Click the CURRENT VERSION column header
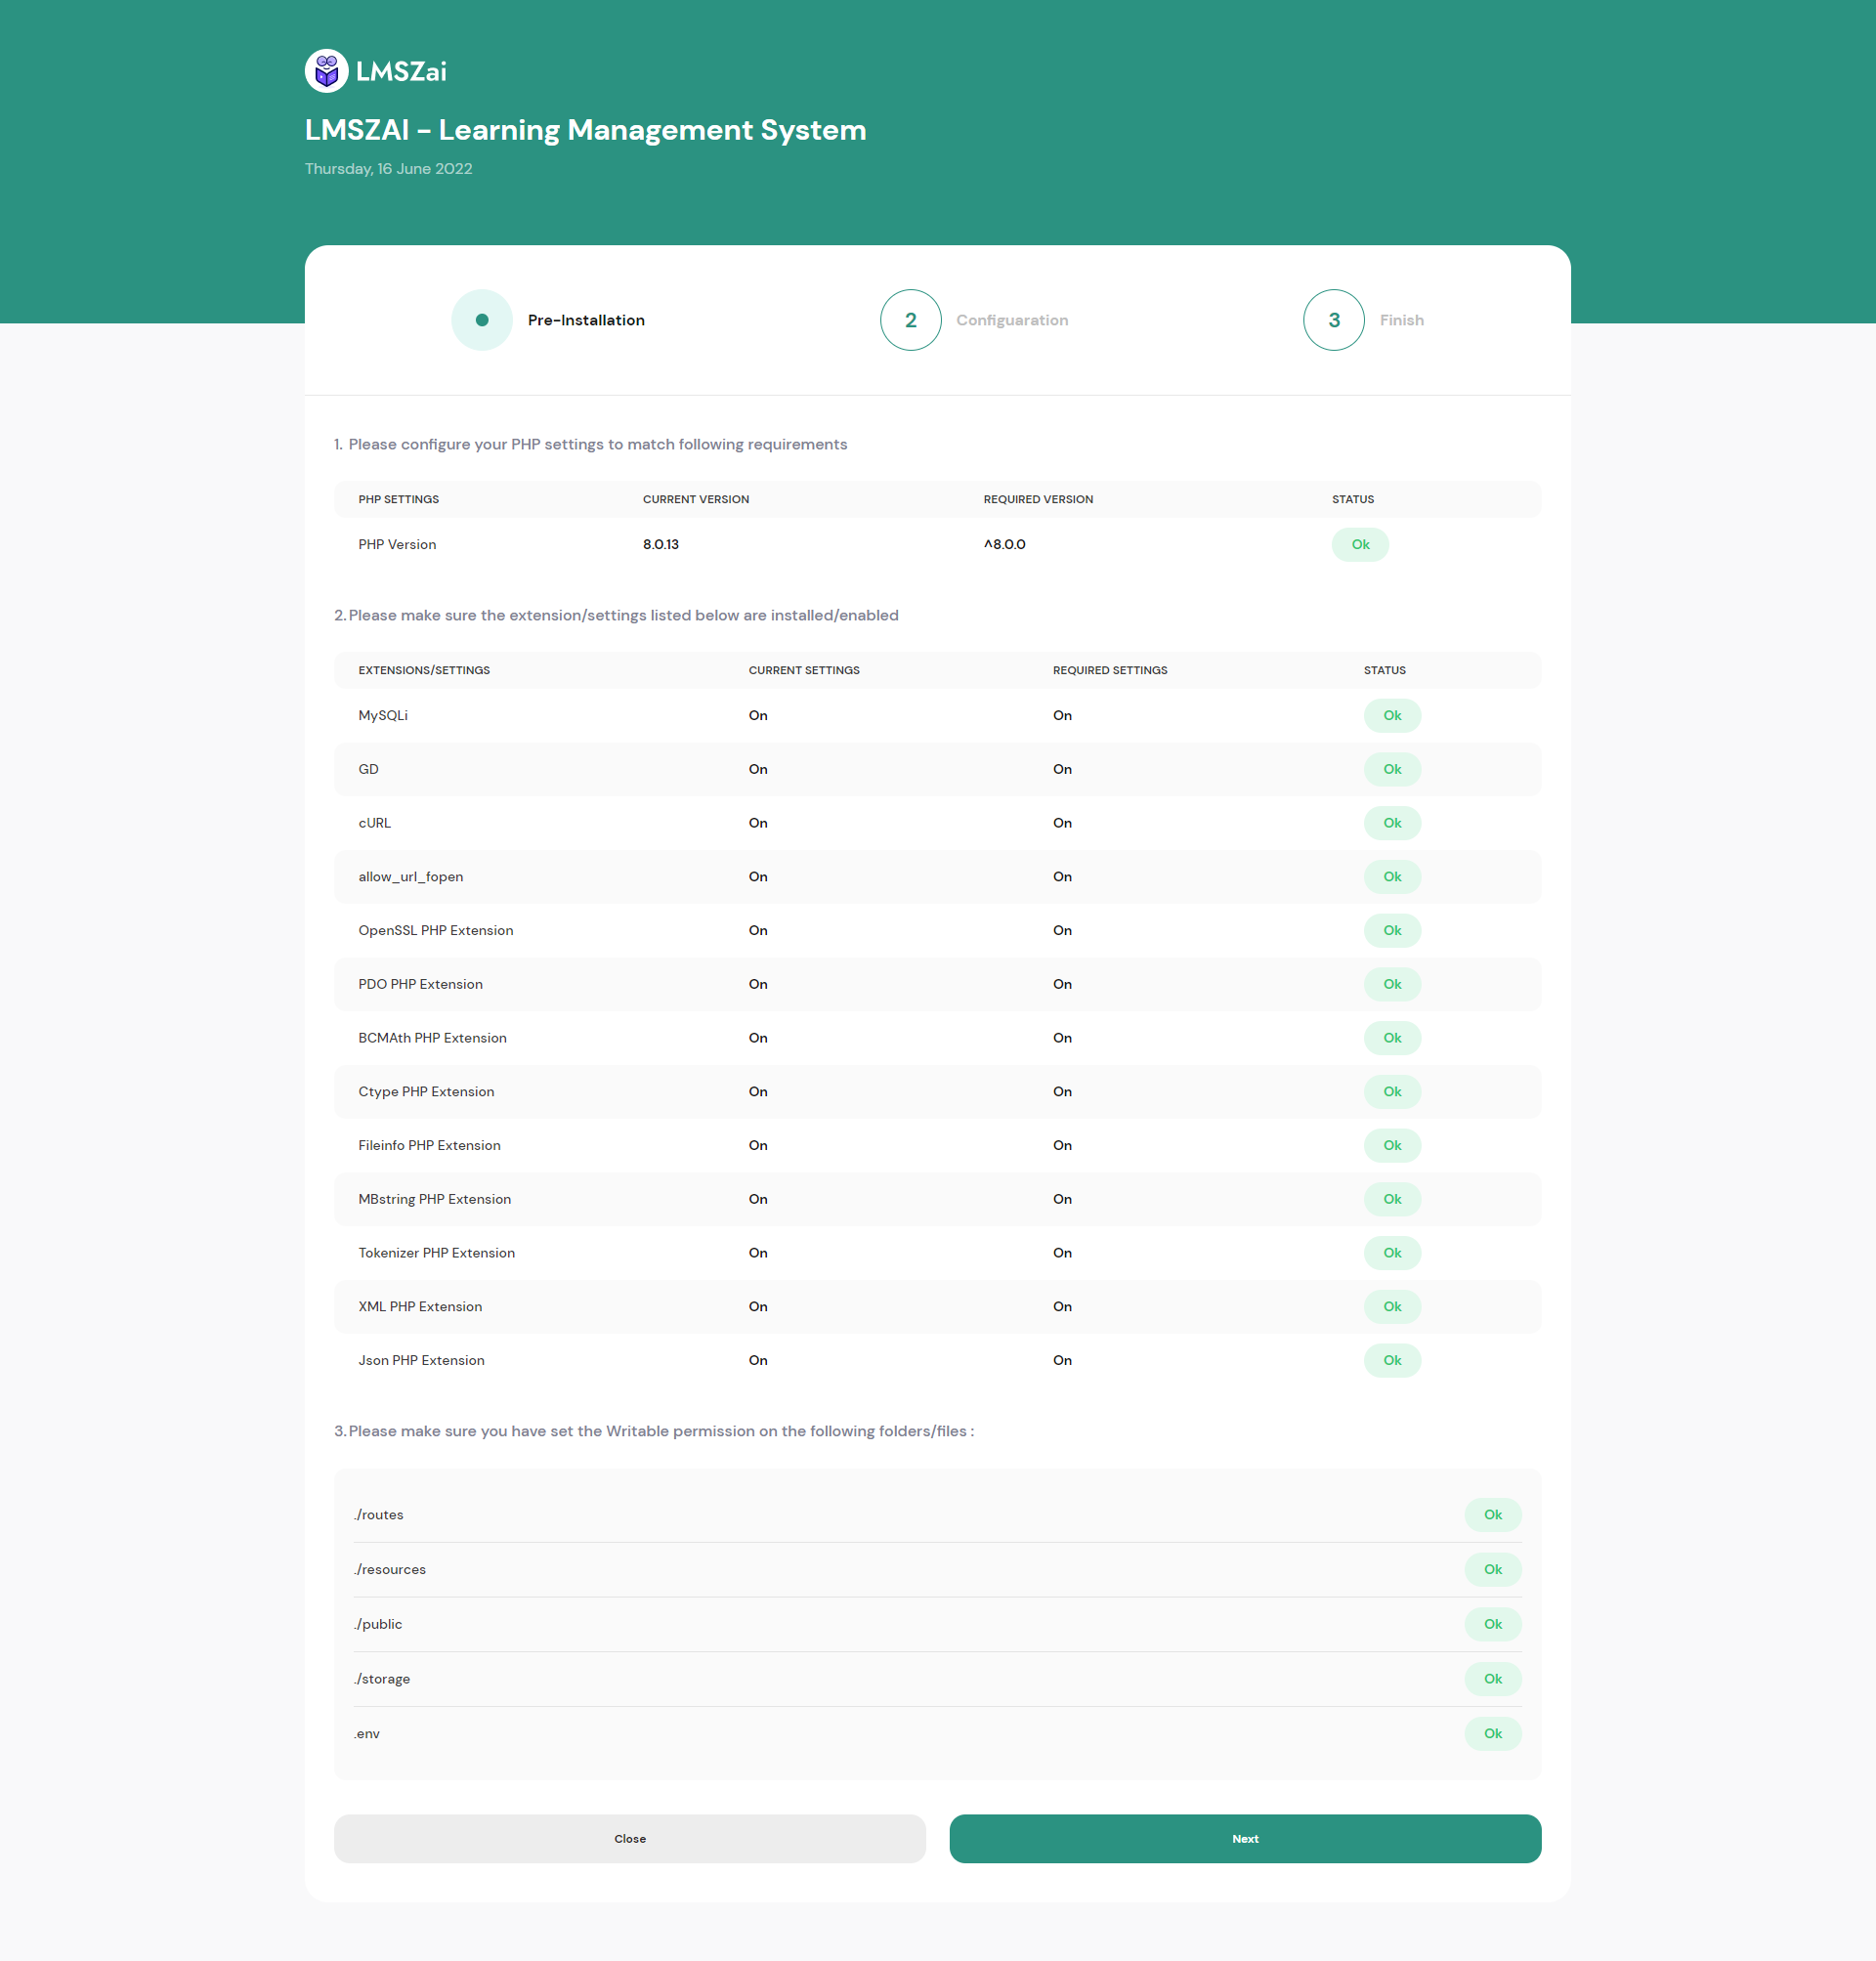Viewport: 1876px width, 1961px height. pyautogui.click(x=696, y=499)
